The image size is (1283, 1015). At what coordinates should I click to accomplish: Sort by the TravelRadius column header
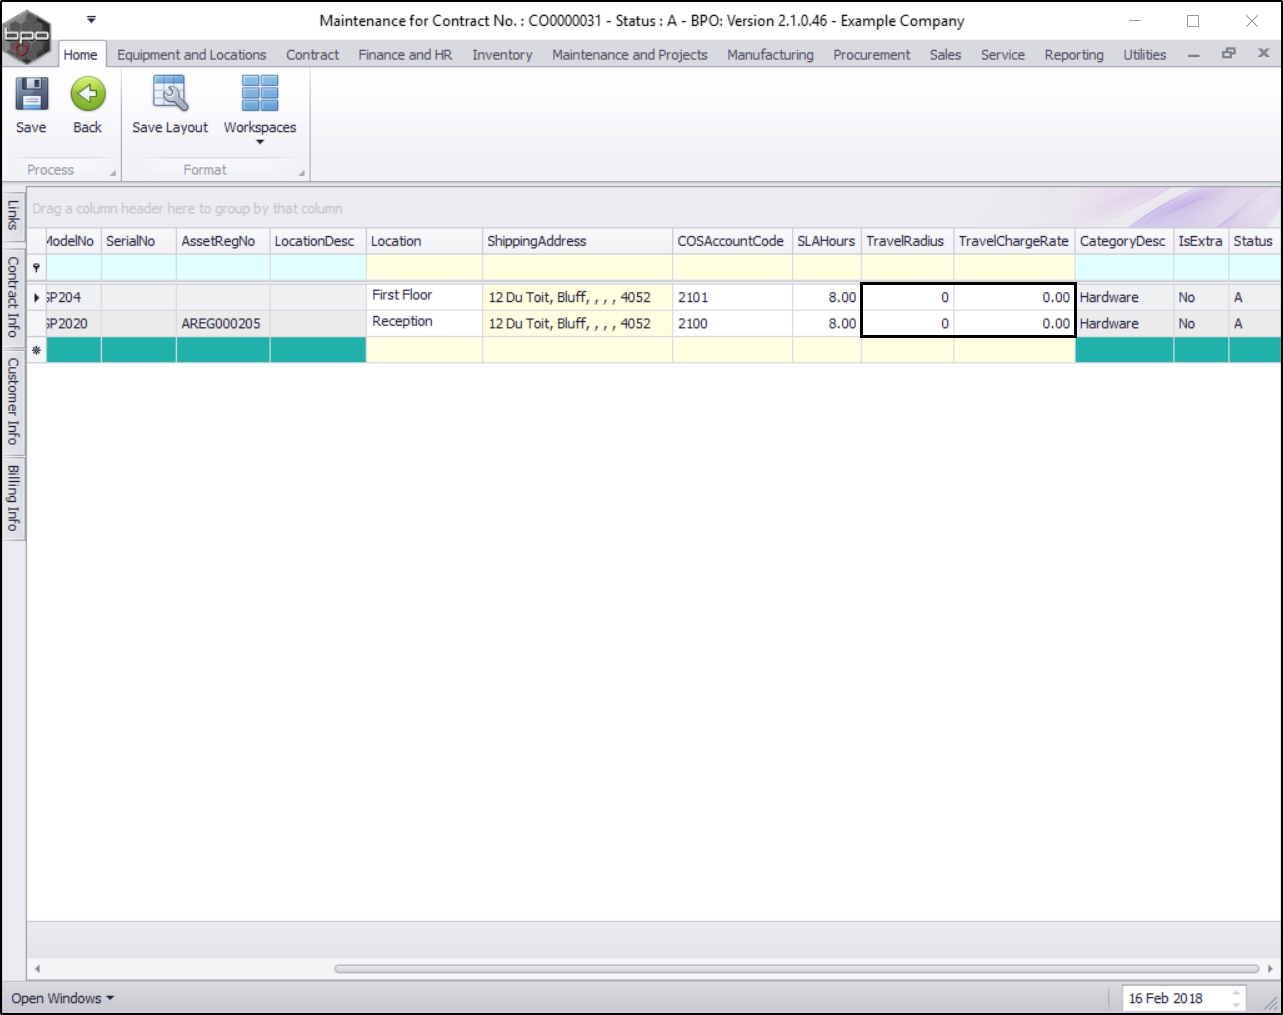coord(907,241)
